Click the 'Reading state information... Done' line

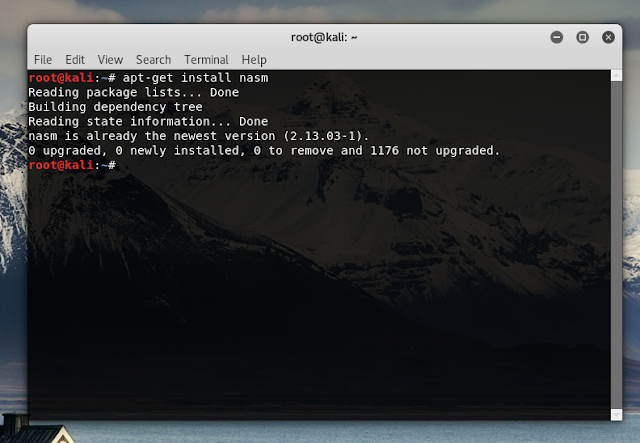[x=148, y=122]
